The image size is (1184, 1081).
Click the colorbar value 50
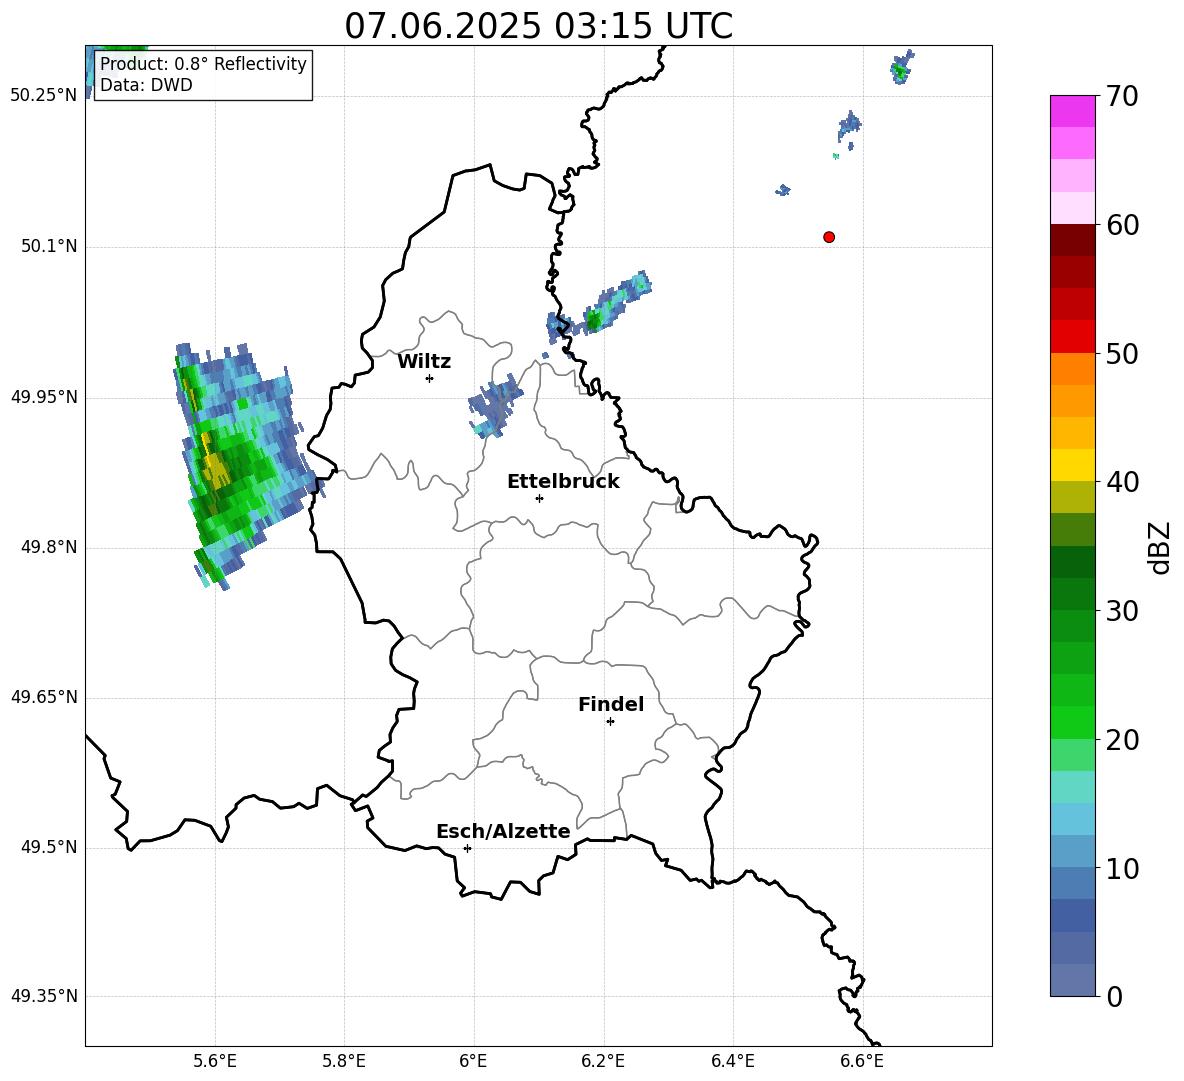[x=1123, y=353]
